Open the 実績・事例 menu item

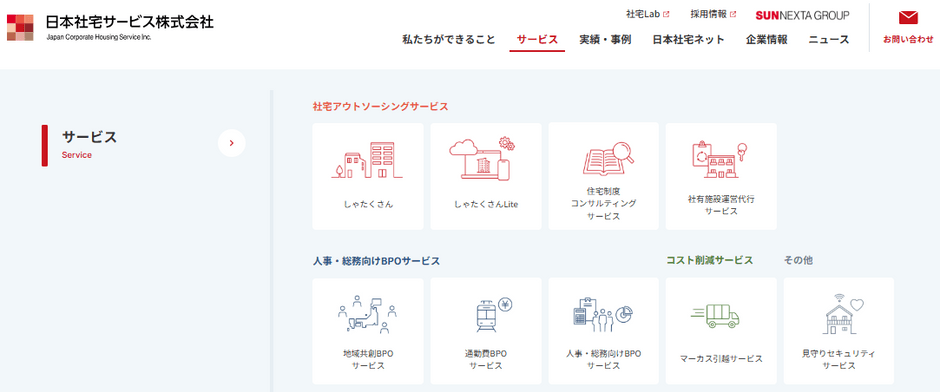tap(605, 40)
